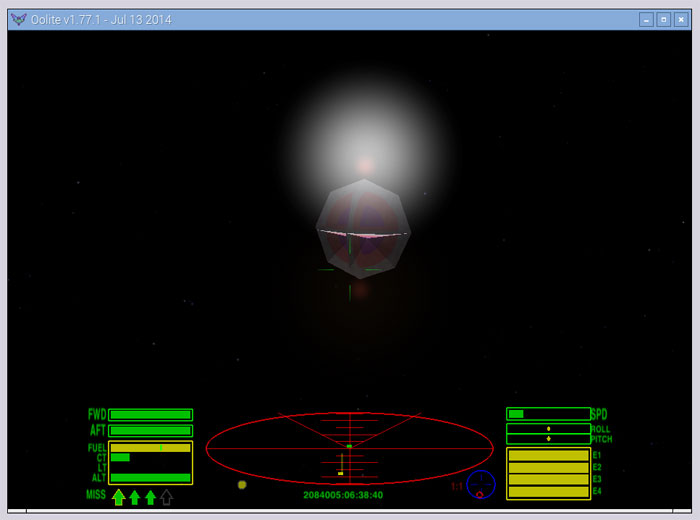Viewport: 700px width, 520px height.
Task: Minimize the Oolite window
Action: [646, 20]
